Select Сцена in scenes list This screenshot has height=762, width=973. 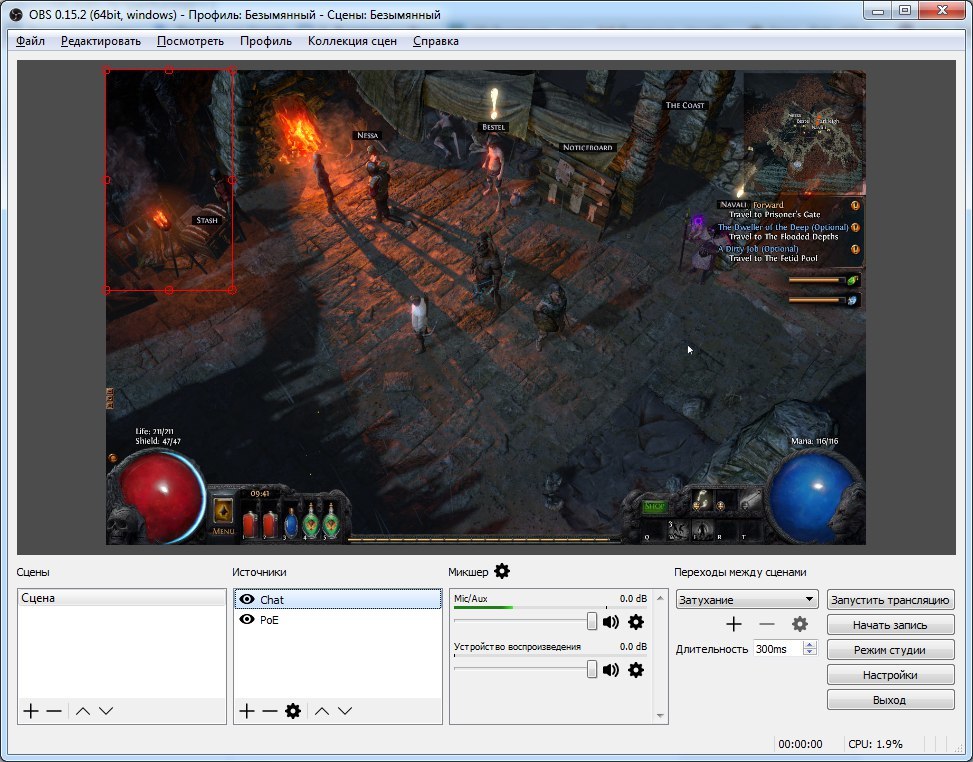point(122,598)
